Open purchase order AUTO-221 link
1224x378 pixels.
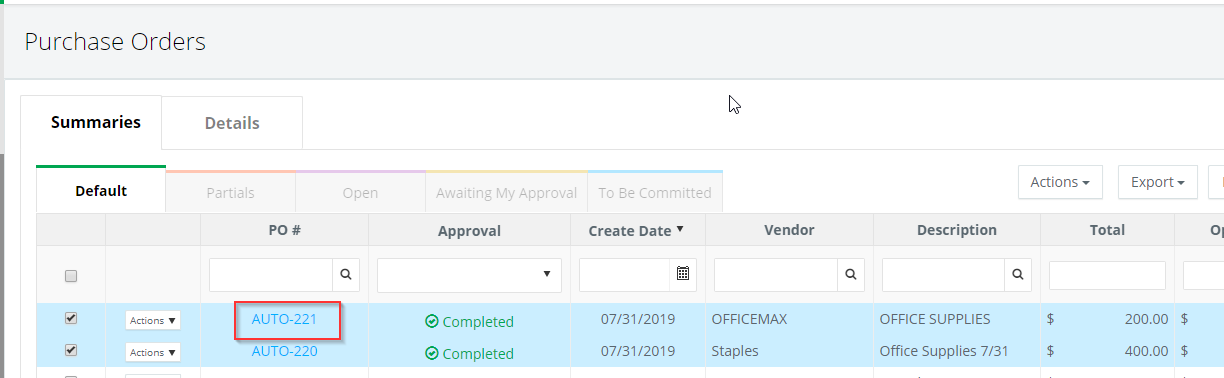click(284, 320)
